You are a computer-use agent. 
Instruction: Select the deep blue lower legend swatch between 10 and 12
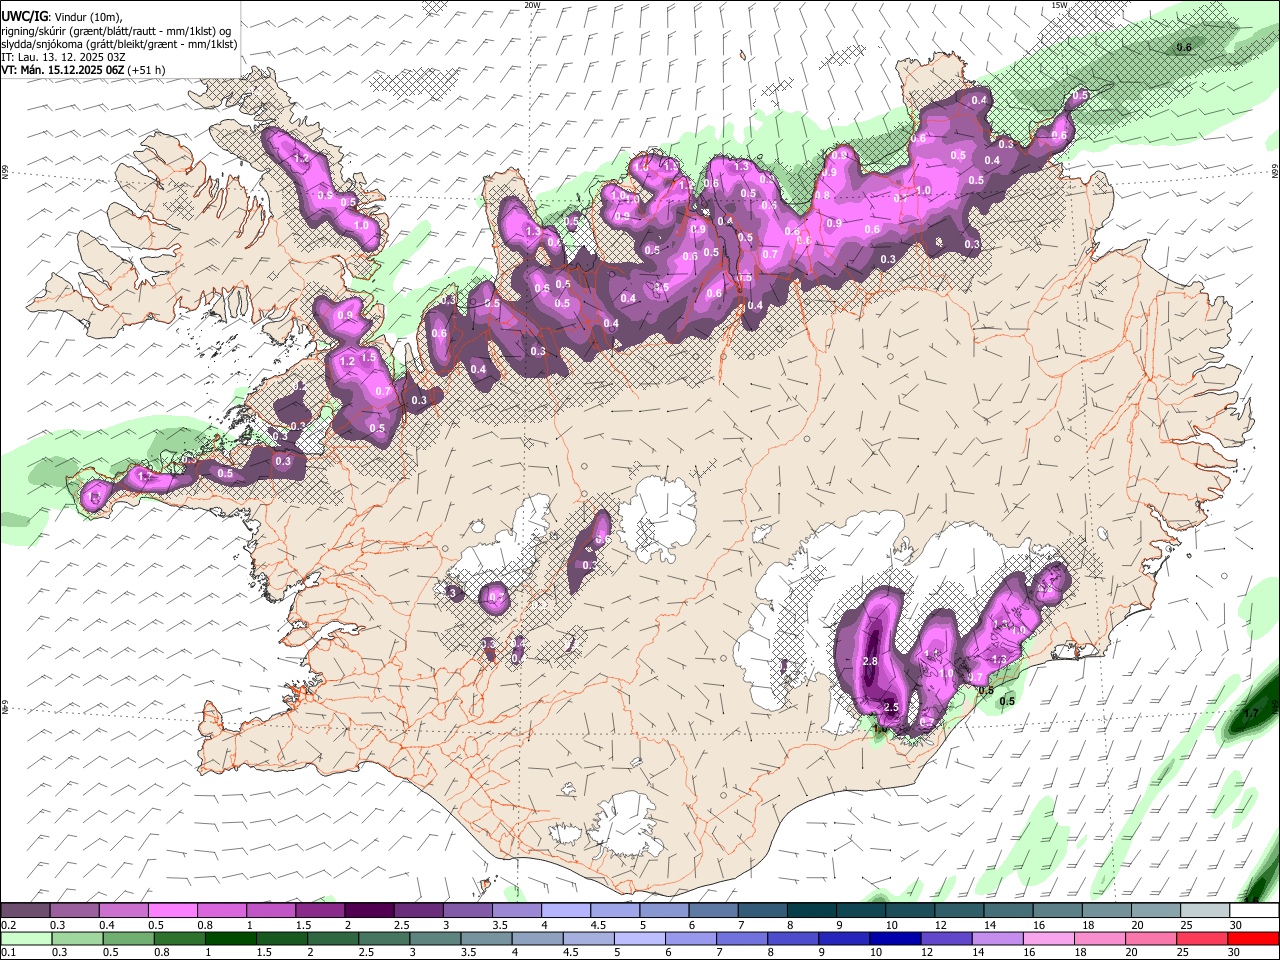895,938
